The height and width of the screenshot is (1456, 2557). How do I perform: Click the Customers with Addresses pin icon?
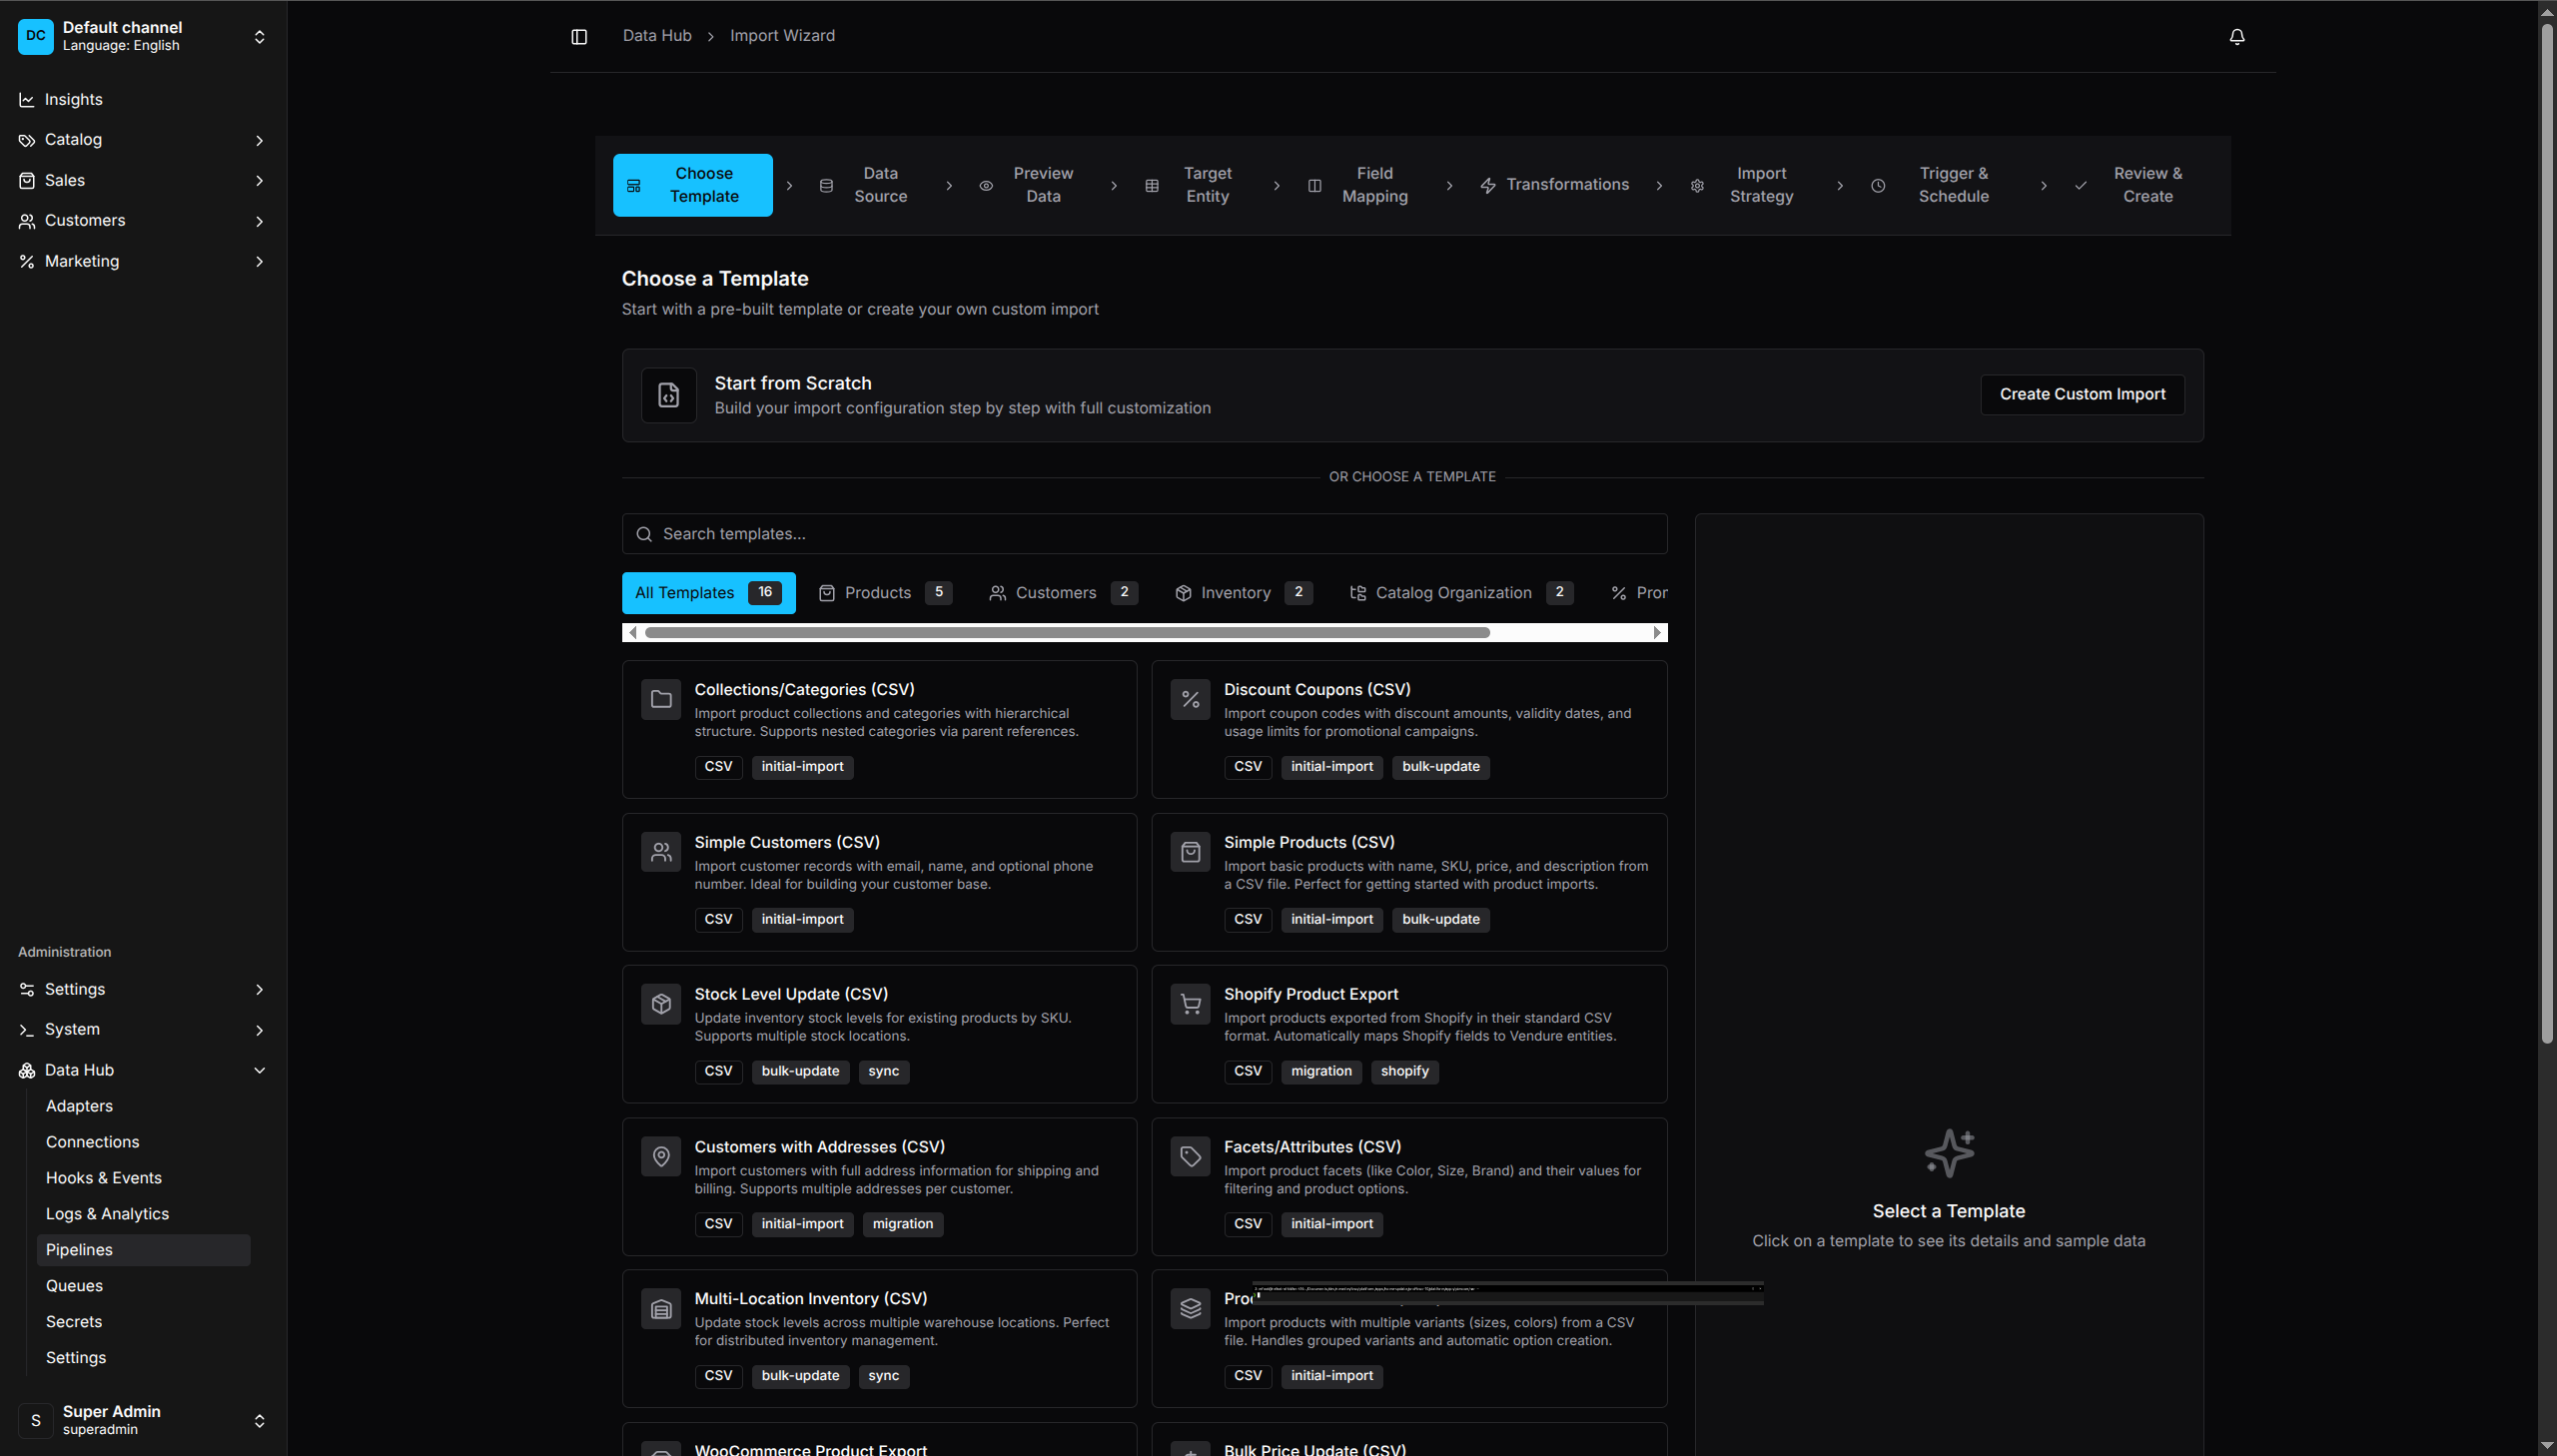coord(661,1156)
